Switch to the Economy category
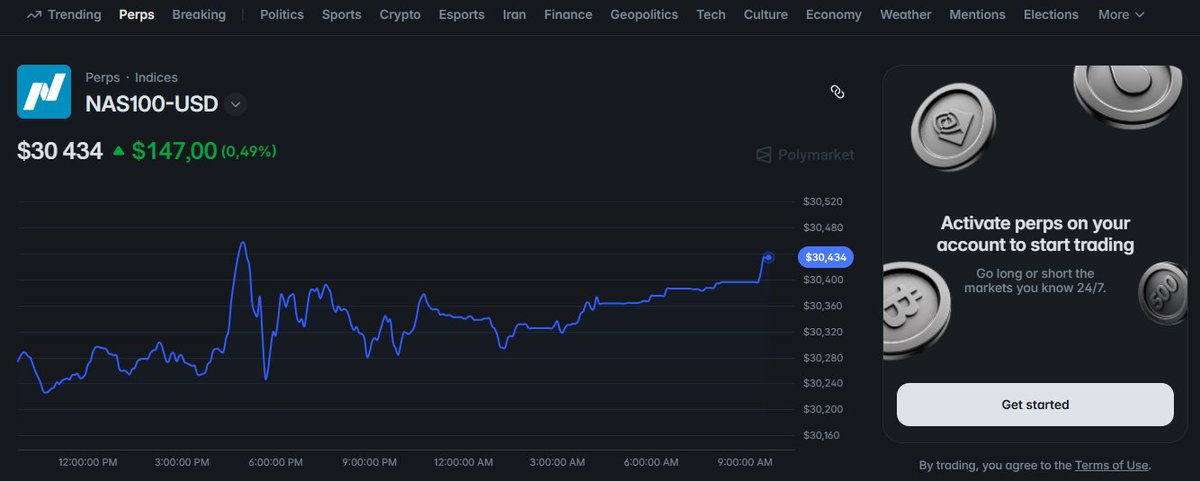 pyautogui.click(x=834, y=15)
